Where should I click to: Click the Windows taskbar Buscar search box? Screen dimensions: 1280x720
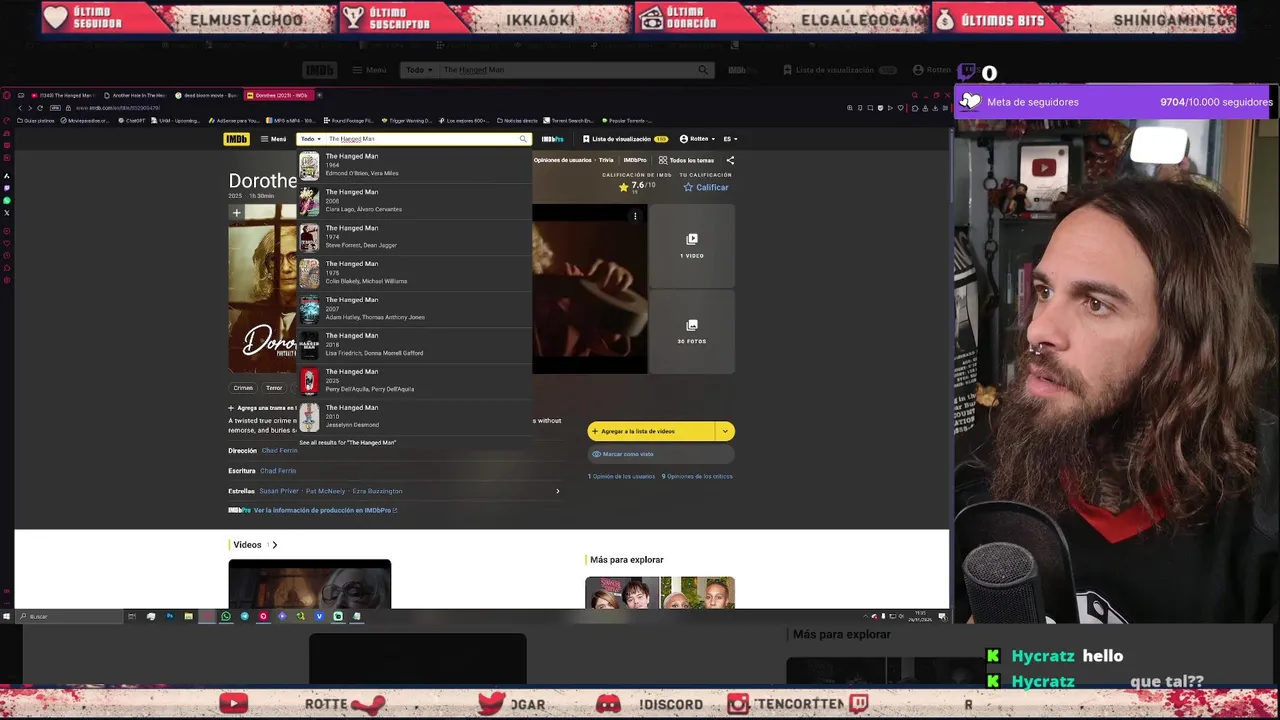click(x=68, y=616)
